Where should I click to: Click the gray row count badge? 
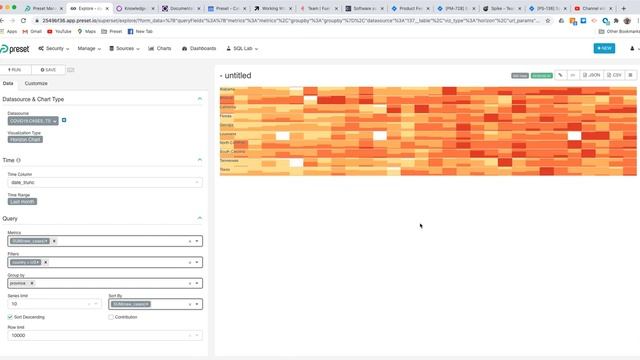pyautogui.click(x=520, y=76)
